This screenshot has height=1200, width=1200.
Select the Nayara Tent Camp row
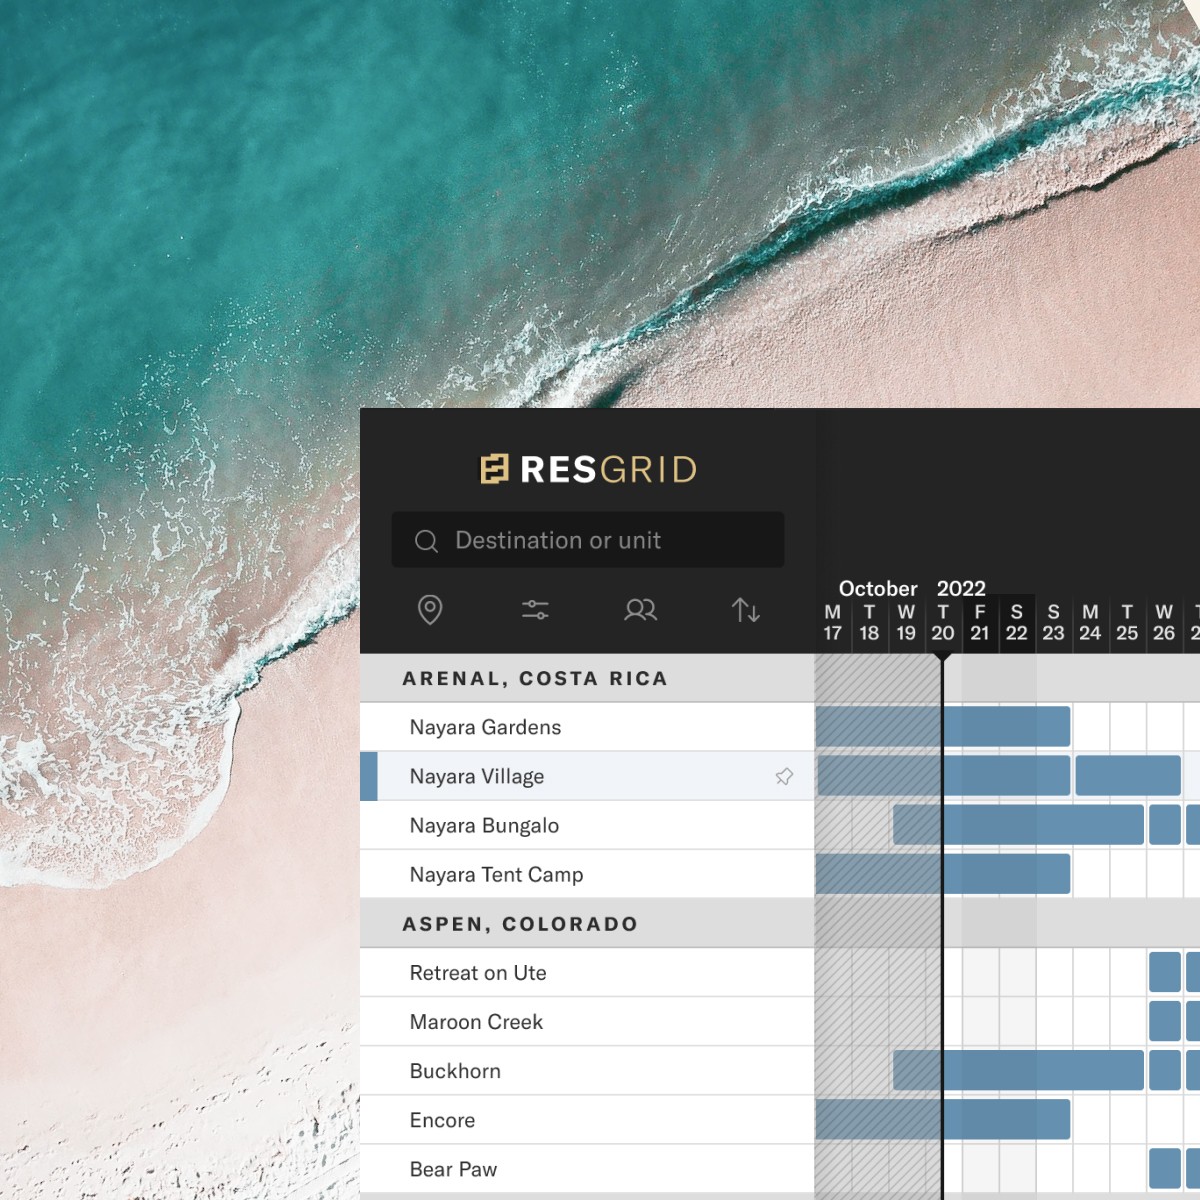click(587, 874)
